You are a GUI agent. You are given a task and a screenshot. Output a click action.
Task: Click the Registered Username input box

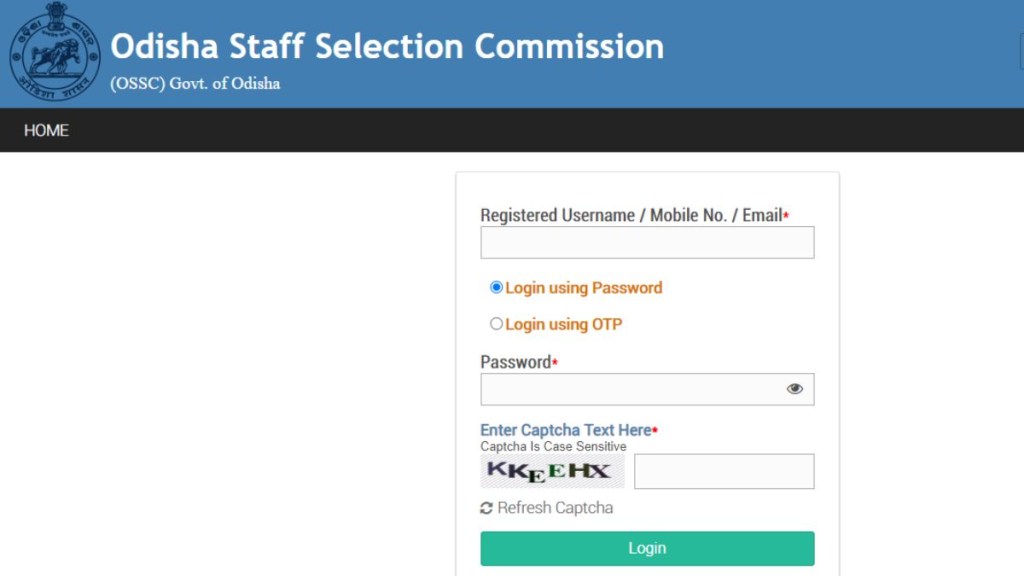[x=647, y=242]
